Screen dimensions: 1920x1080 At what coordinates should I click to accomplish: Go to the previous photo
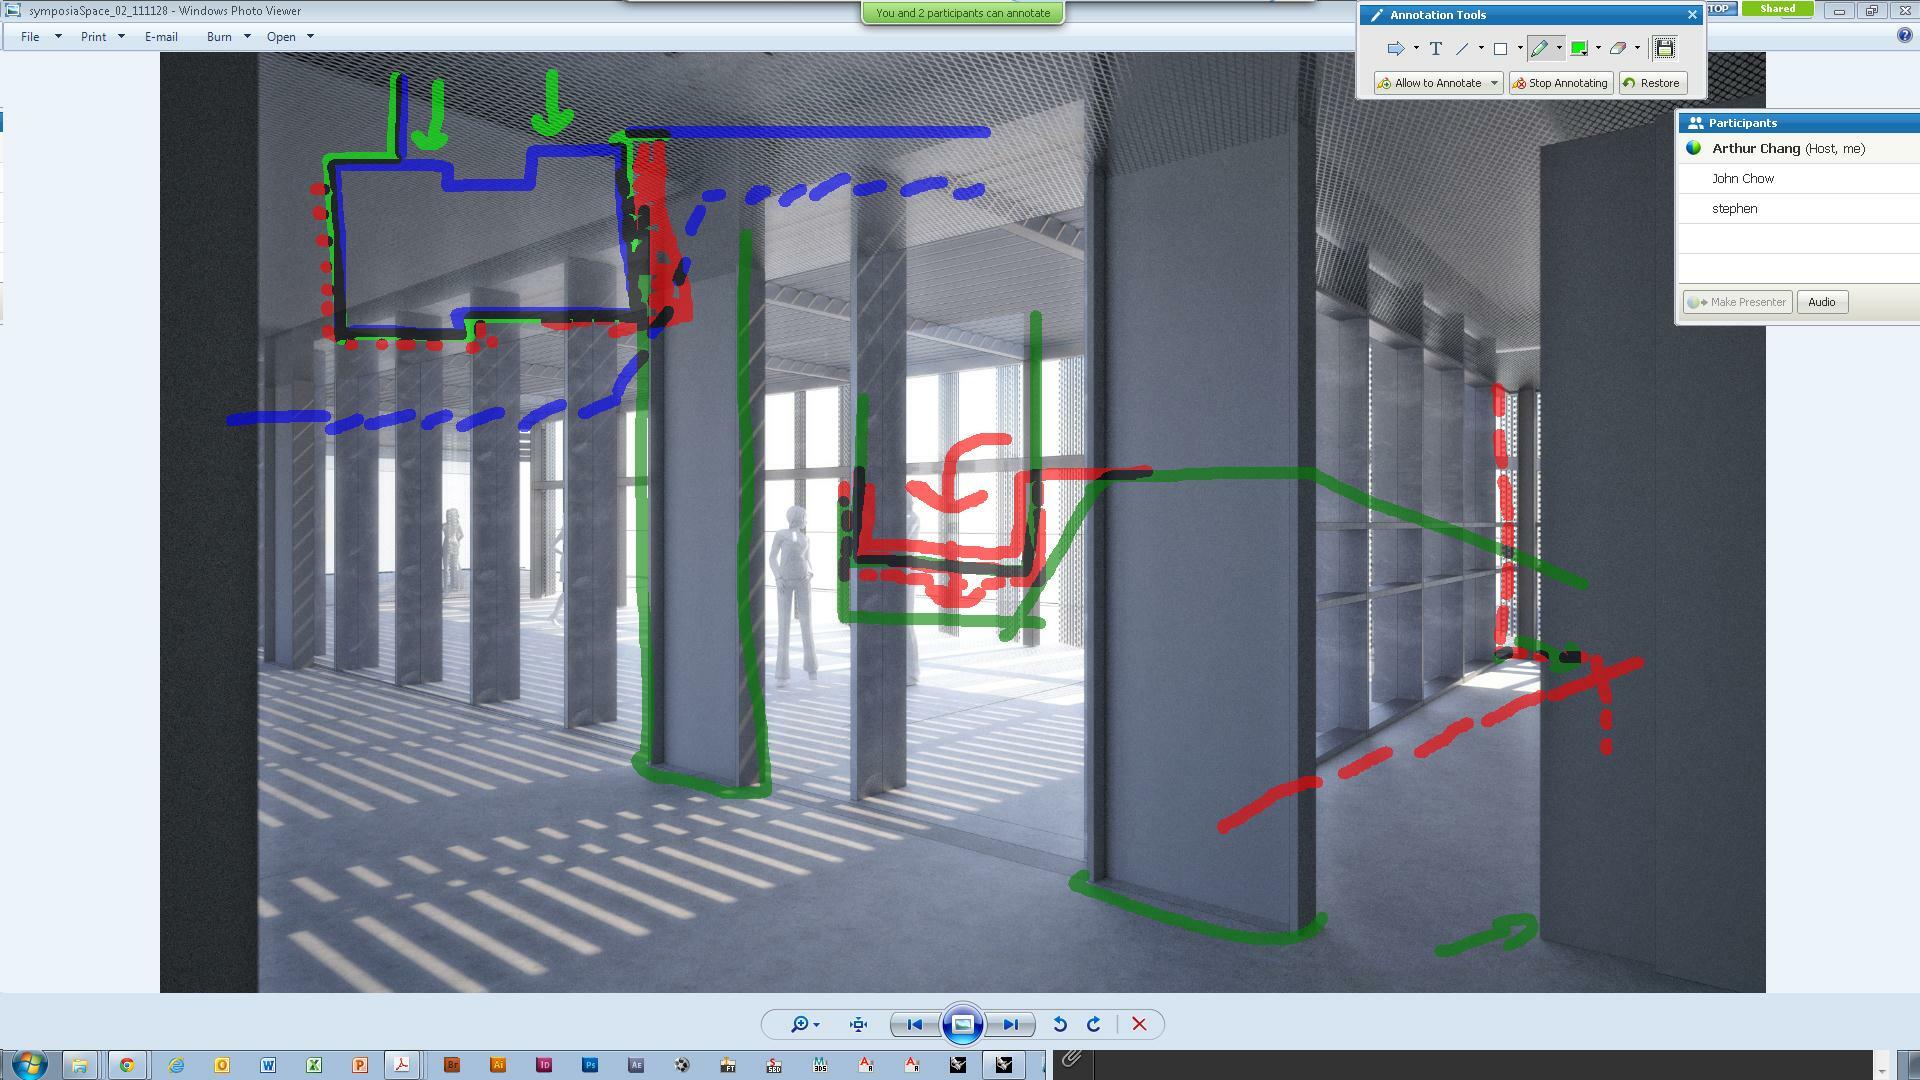coord(914,1024)
